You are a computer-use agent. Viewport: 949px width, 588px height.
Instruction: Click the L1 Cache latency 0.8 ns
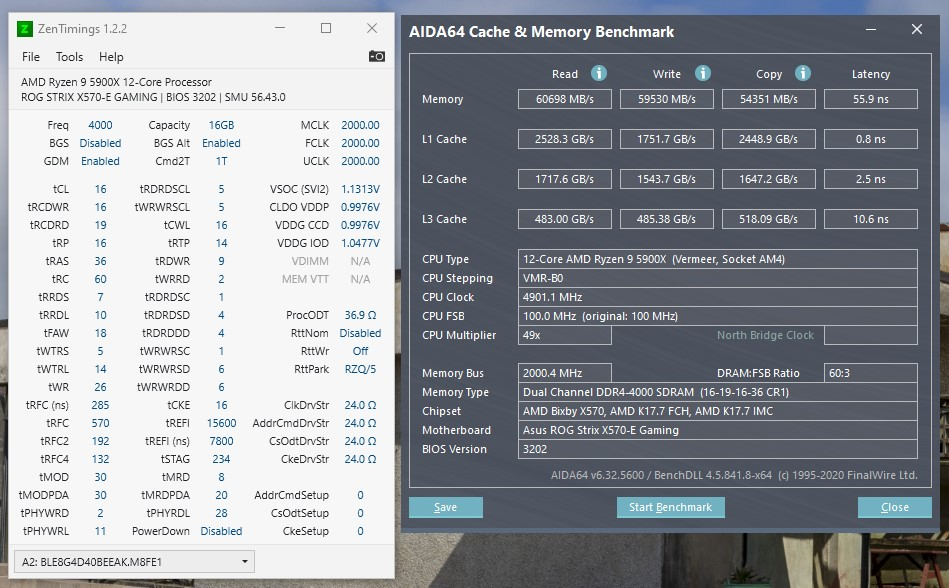871,139
